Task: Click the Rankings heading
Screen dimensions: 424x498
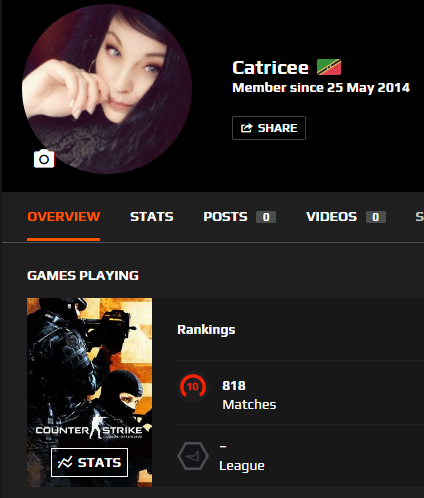Action: (x=206, y=330)
